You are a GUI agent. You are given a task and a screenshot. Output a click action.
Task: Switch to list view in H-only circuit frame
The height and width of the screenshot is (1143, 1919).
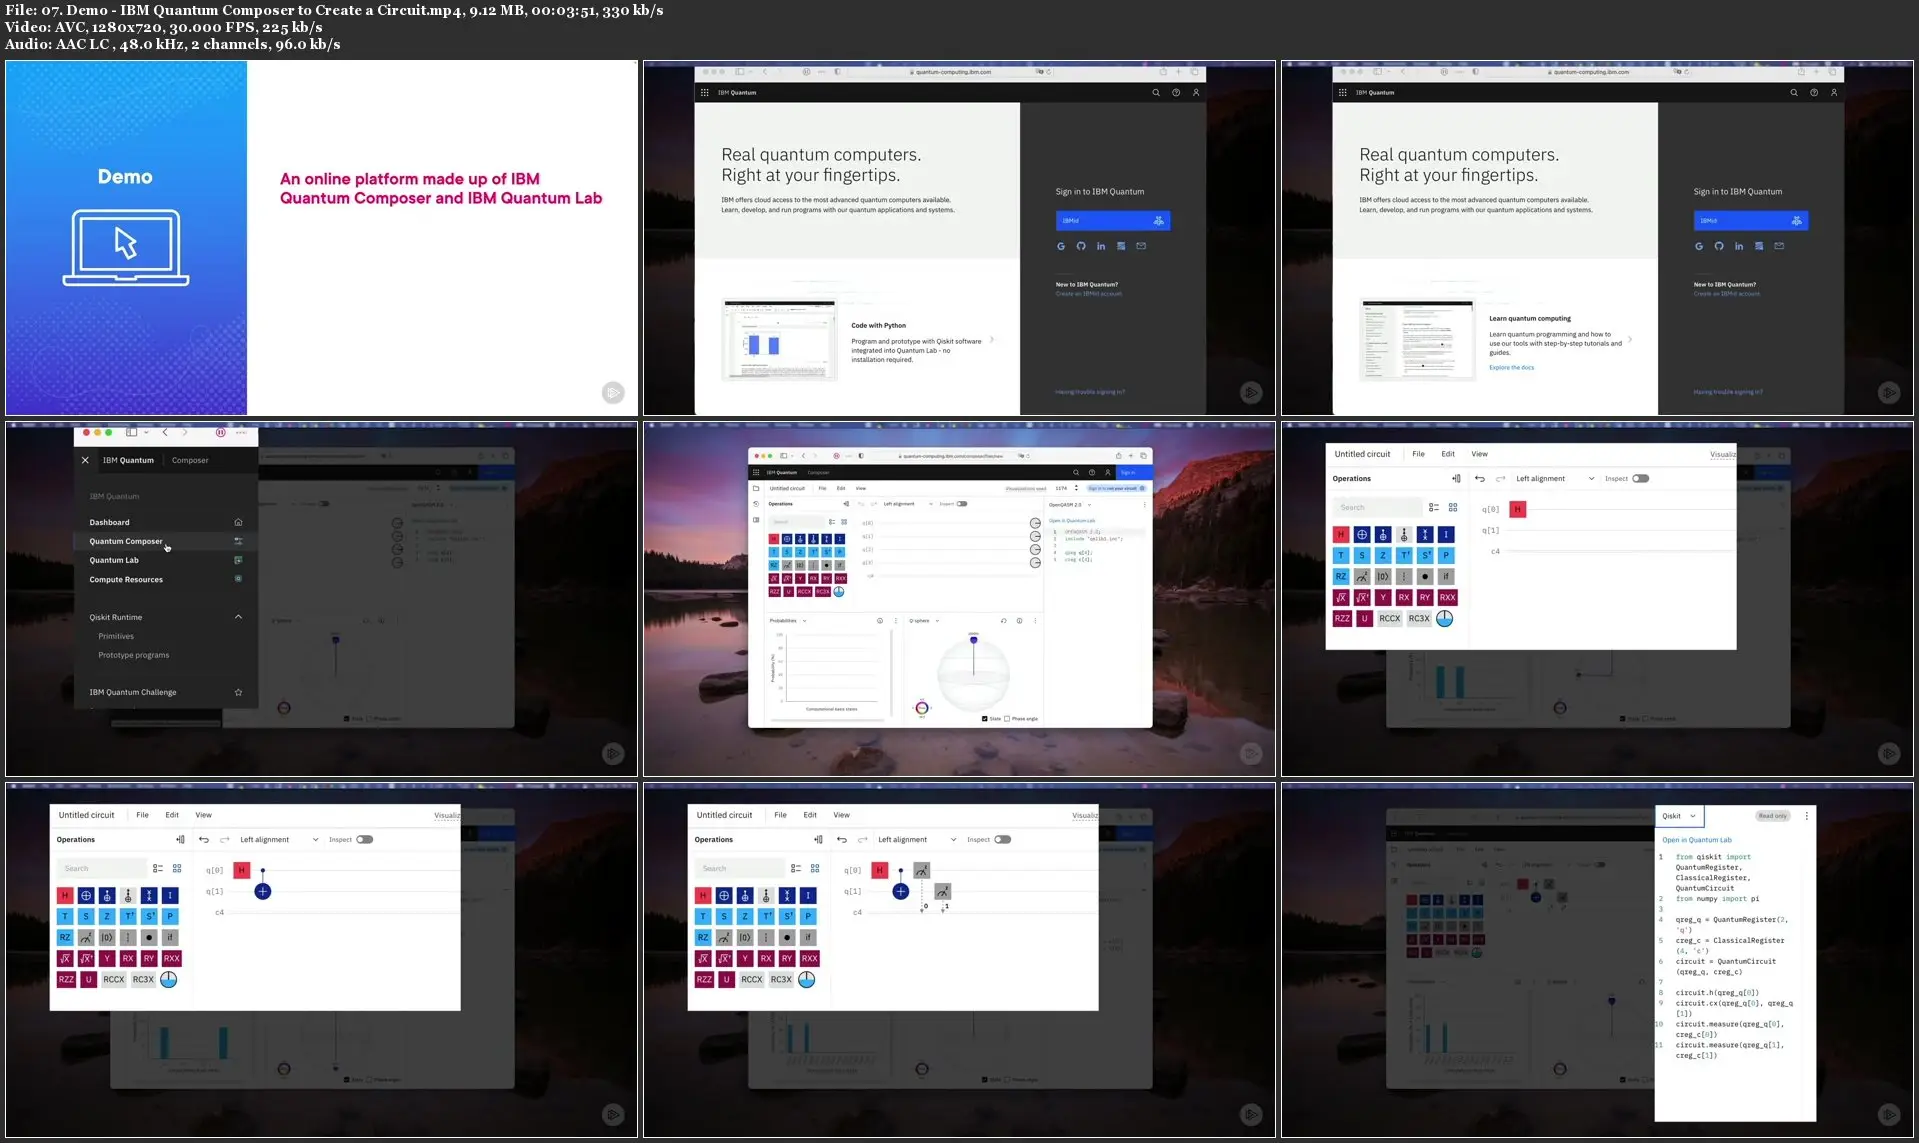1434,508
